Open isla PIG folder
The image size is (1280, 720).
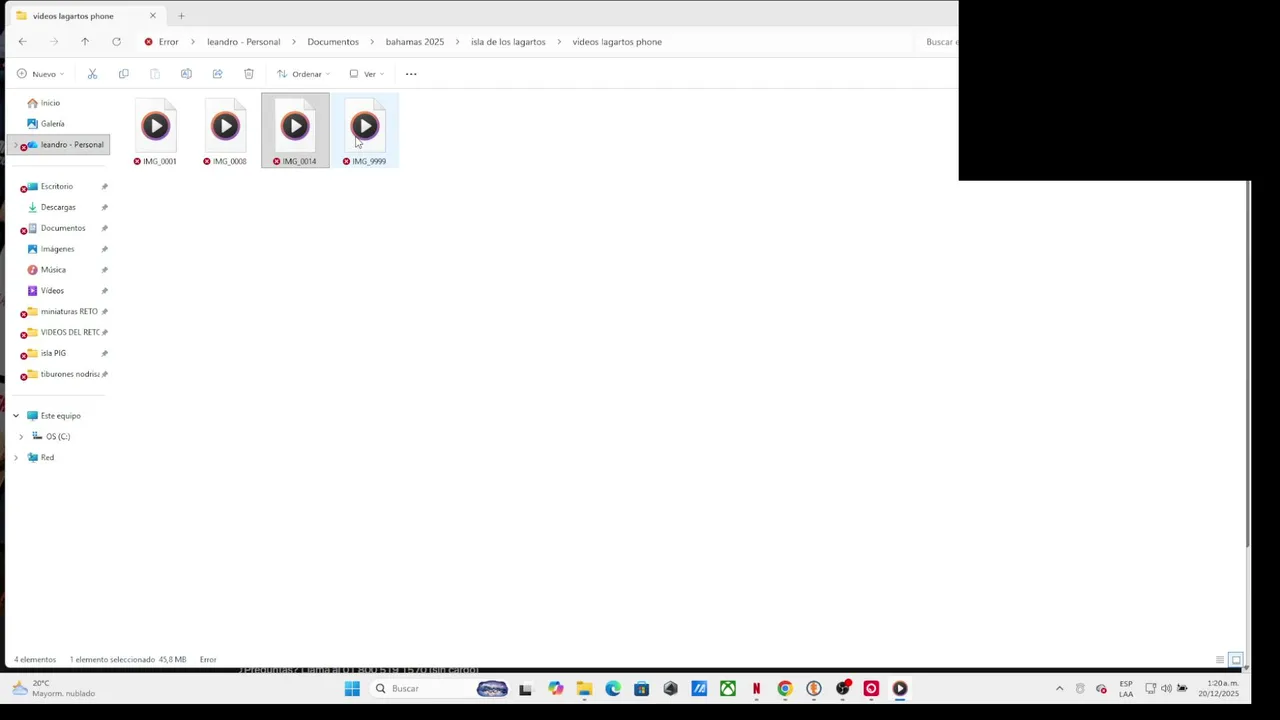[53, 353]
